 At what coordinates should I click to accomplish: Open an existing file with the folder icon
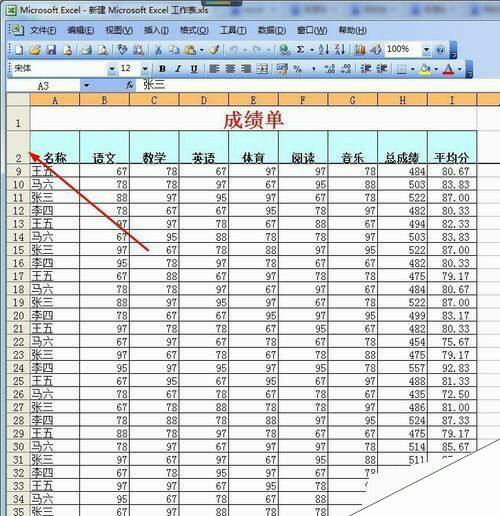coord(35,50)
